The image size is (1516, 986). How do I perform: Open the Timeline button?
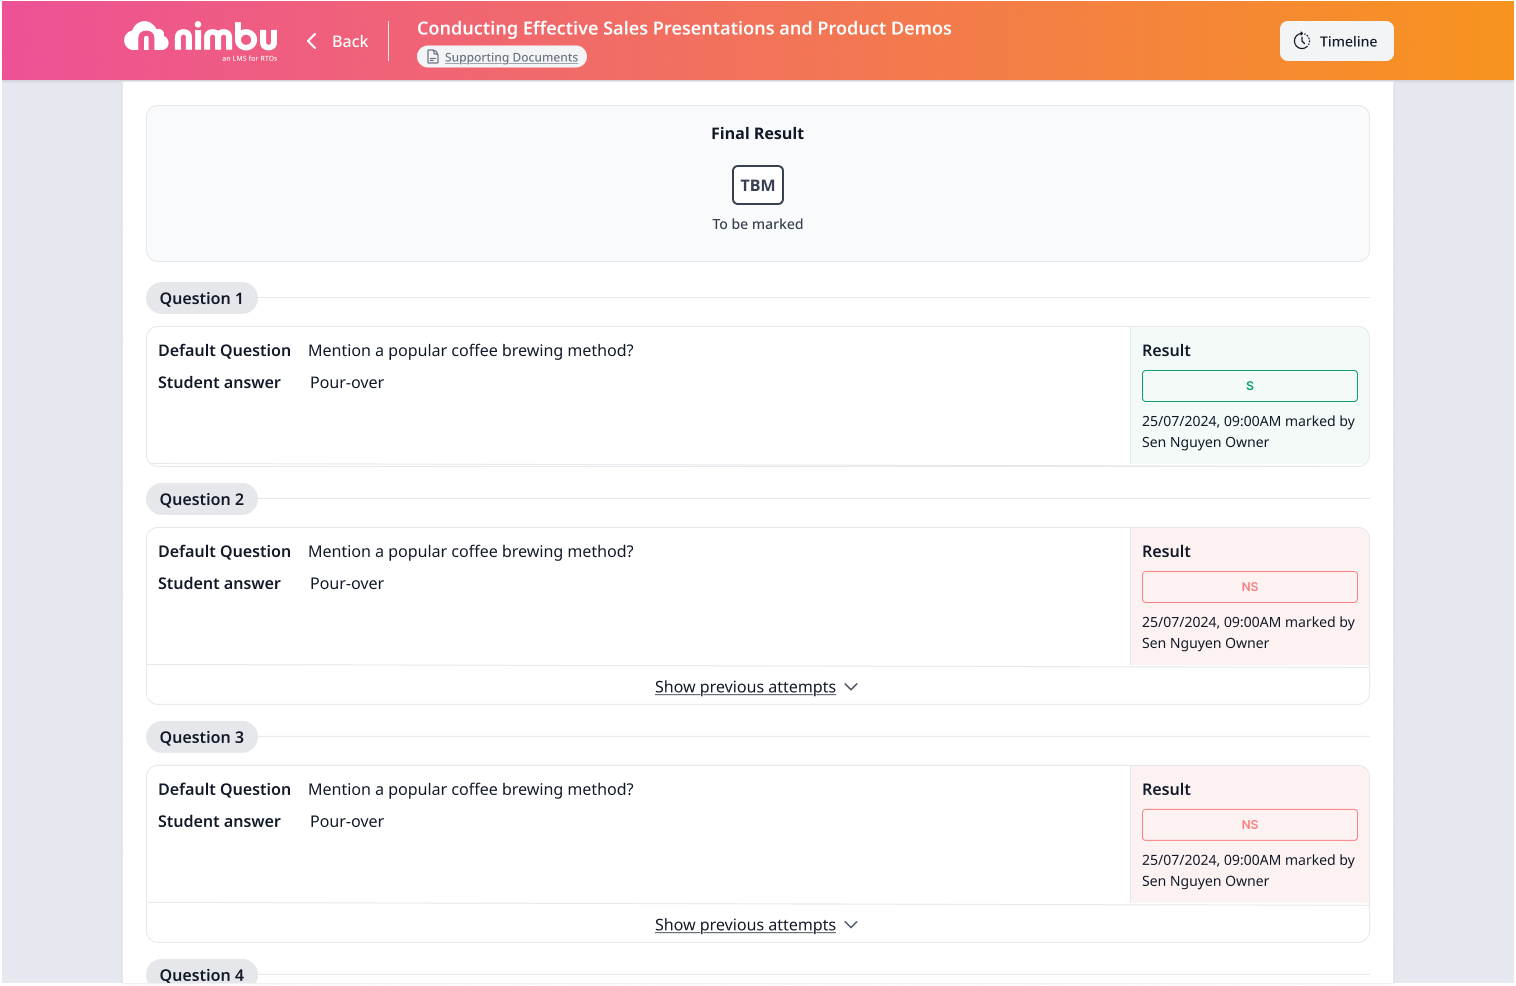point(1336,41)
